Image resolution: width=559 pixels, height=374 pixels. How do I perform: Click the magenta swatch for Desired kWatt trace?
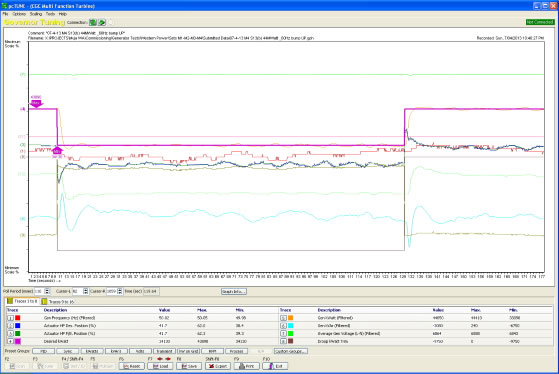(17, 341)
